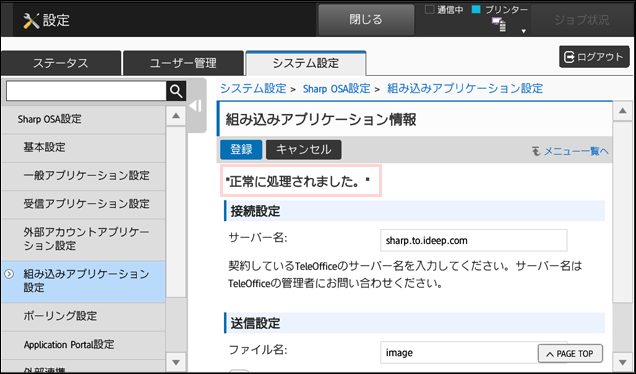Click the サーバー名 input field
The height and width of the screenshot is (374, 636).
(473, 241)
